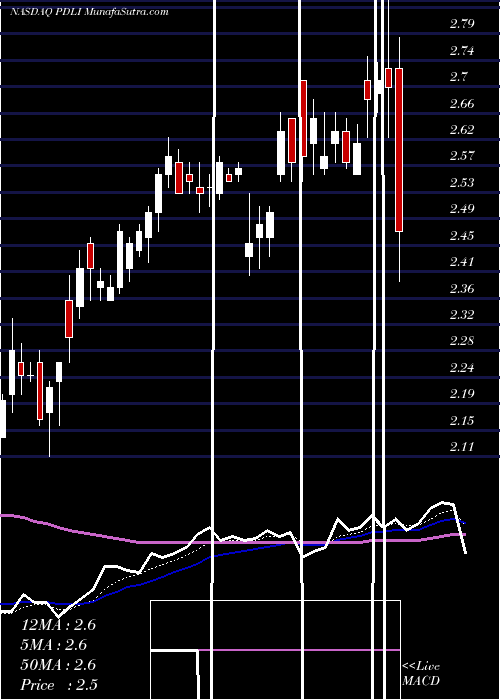Click the 2.74 price axis label
Viewport: 500px width, 700px height.
[462, 50]
